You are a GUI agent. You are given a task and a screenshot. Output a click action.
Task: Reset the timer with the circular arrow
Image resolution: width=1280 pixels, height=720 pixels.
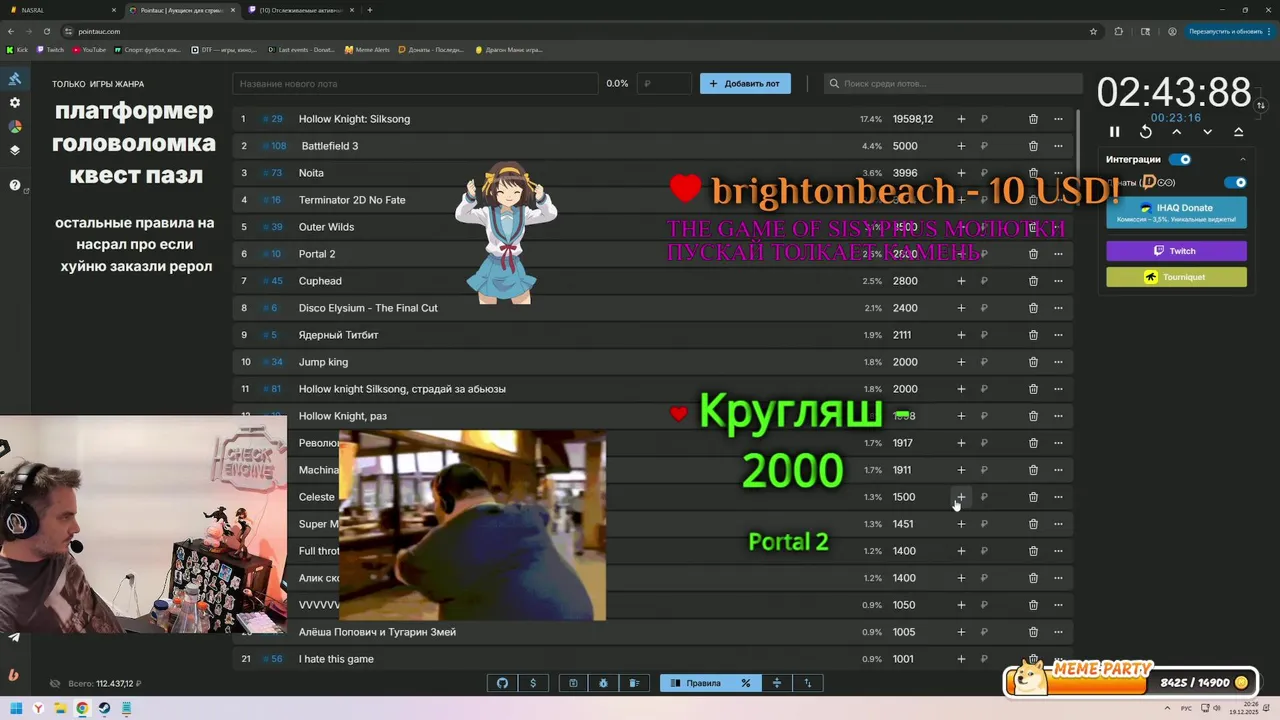tap(1146, 132)
